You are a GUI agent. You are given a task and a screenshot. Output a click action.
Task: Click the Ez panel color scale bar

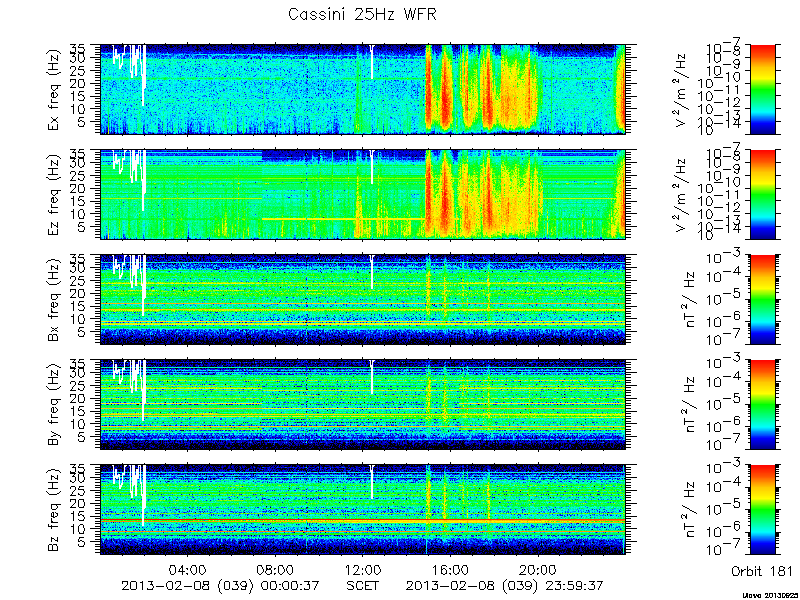coord(763,194)
